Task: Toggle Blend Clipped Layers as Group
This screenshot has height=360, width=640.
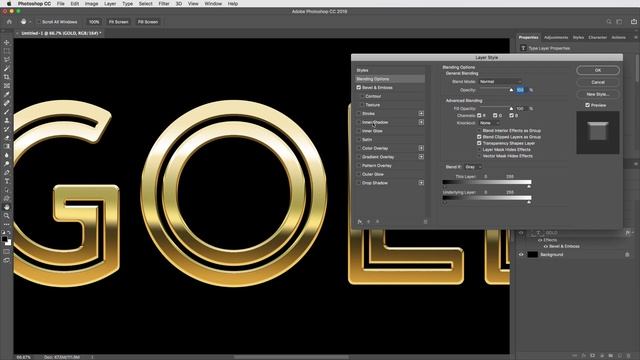Action: point(479,137)
